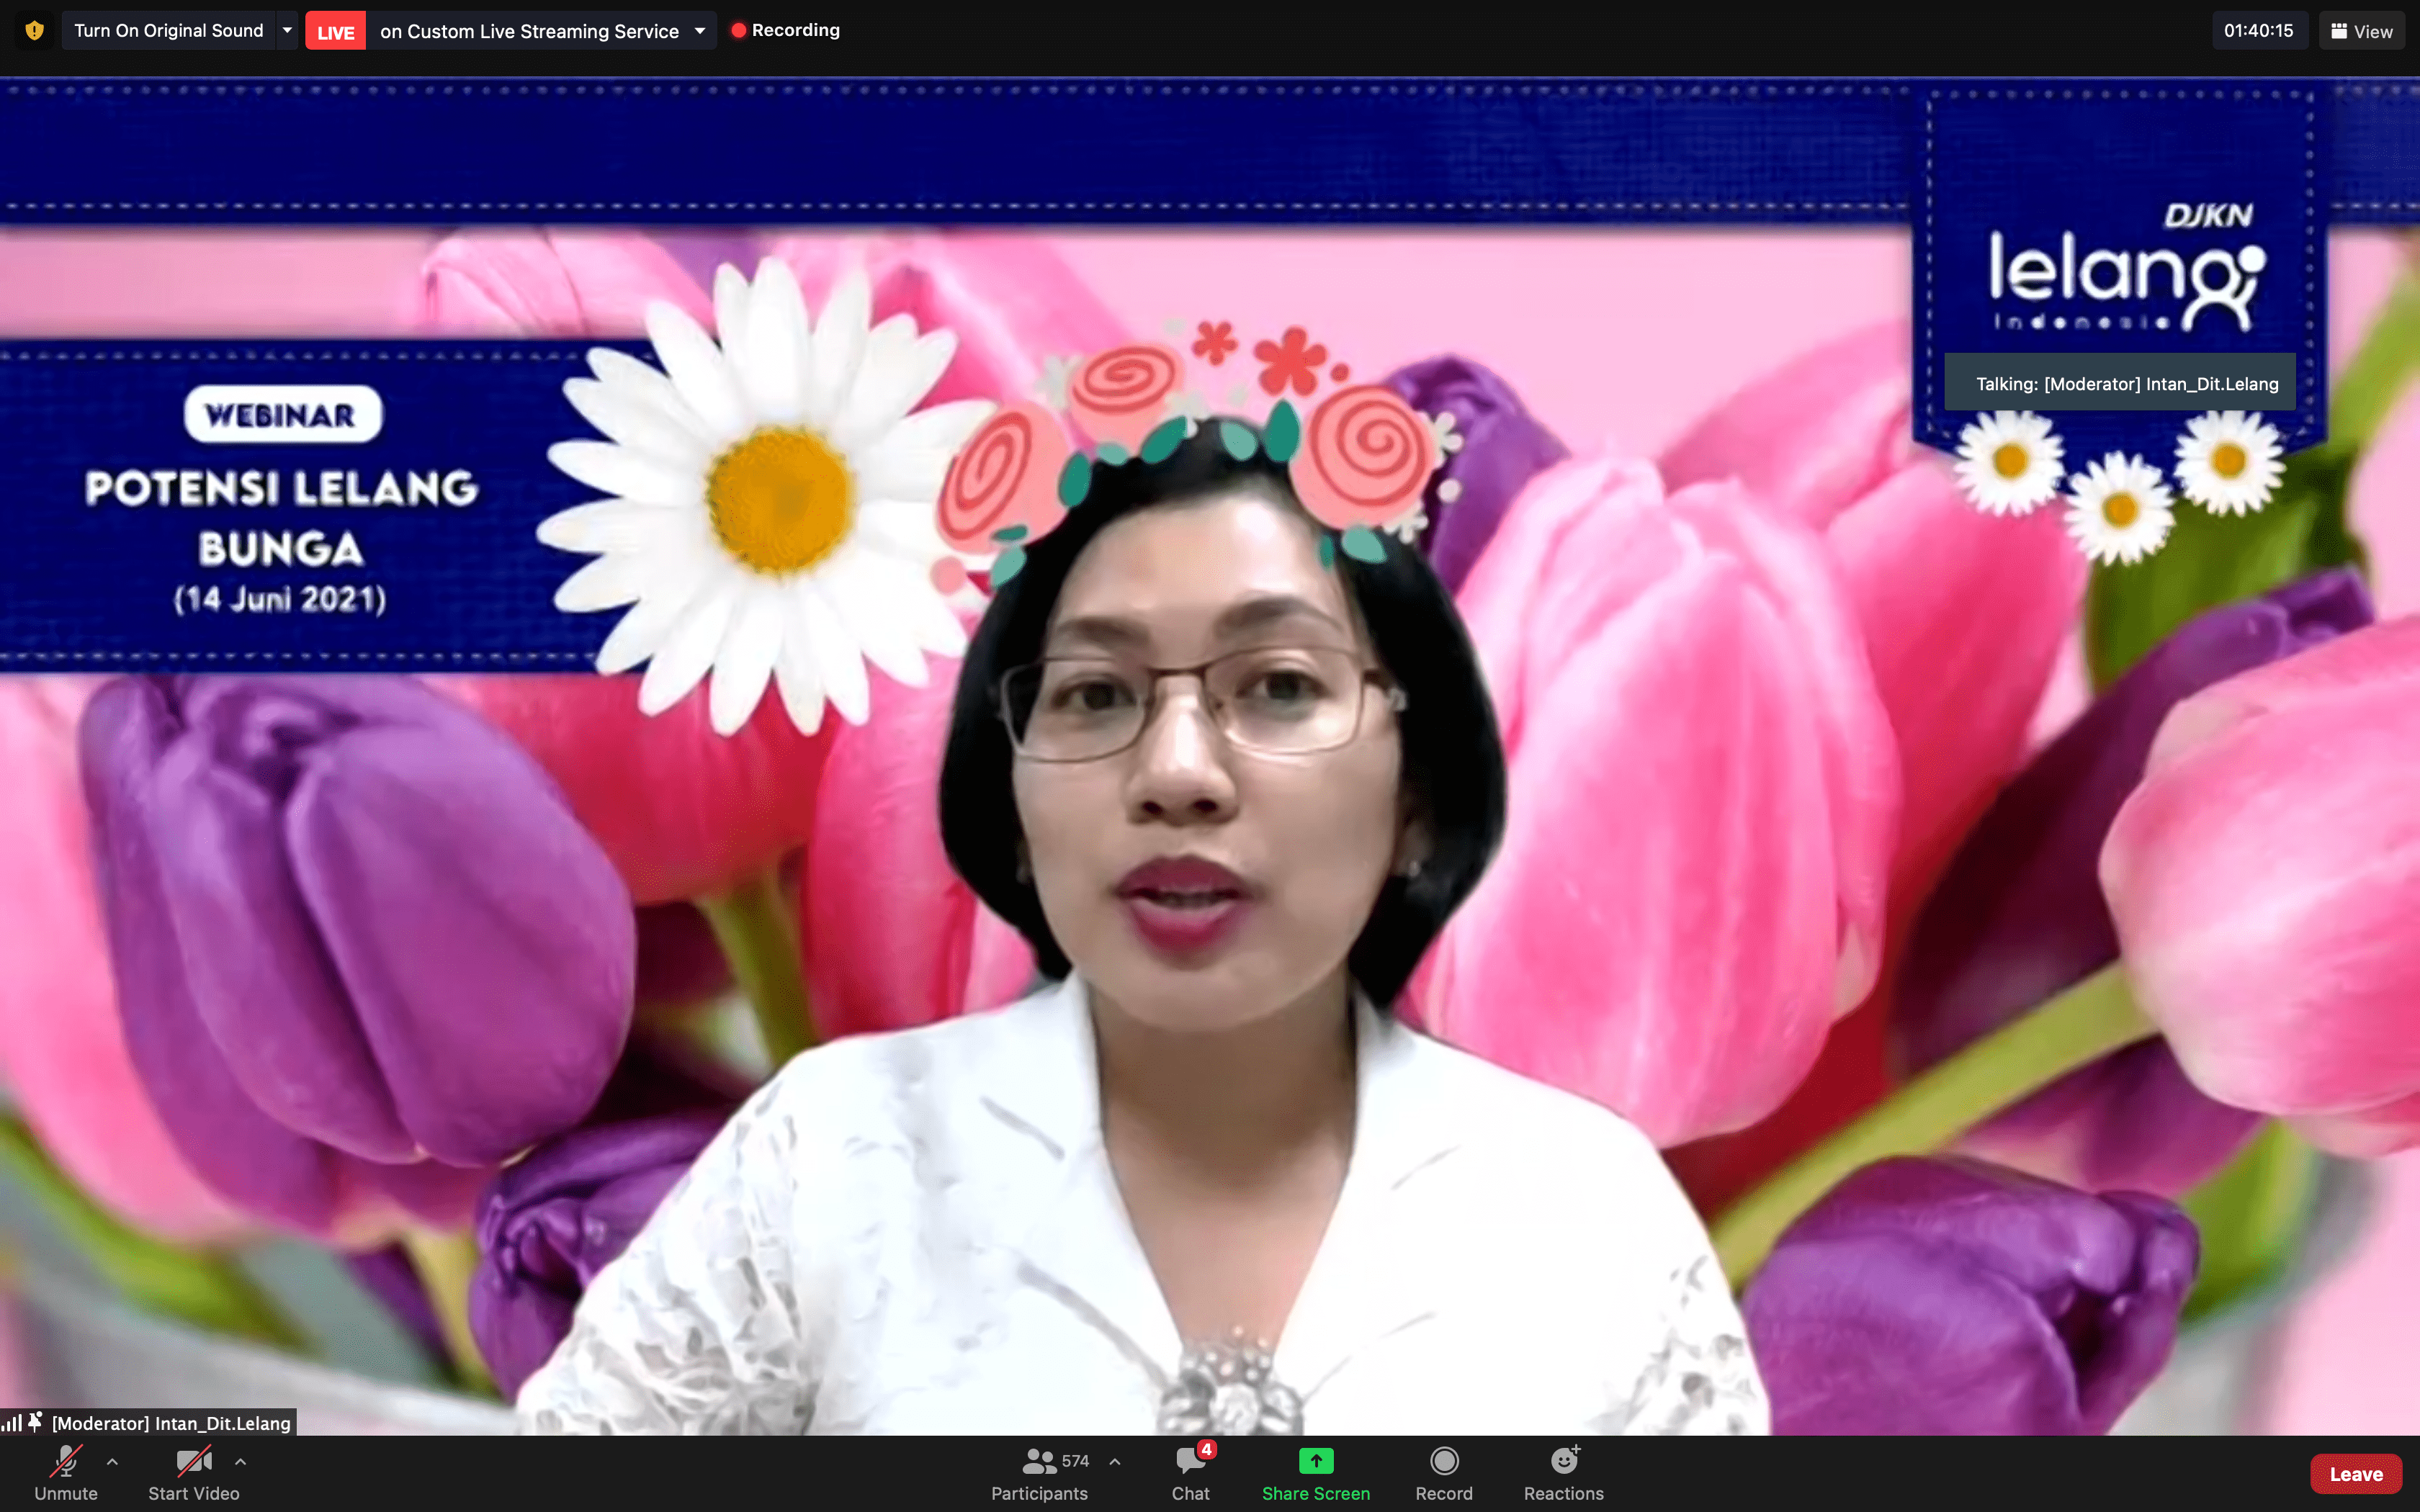Click the pinned speaker pin icon
The image size is (2420, 1512).
[x=35, y=1421]
